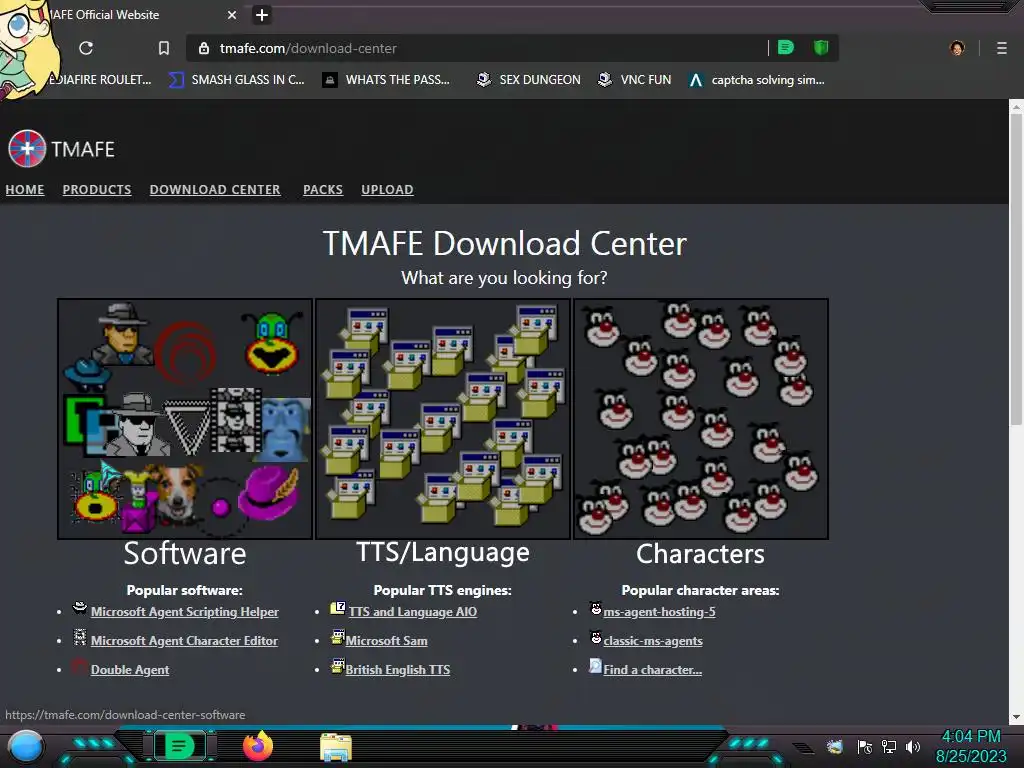1024x768 pixels.
Task: Click the scrollbar down arrow
Action: 1016,717
